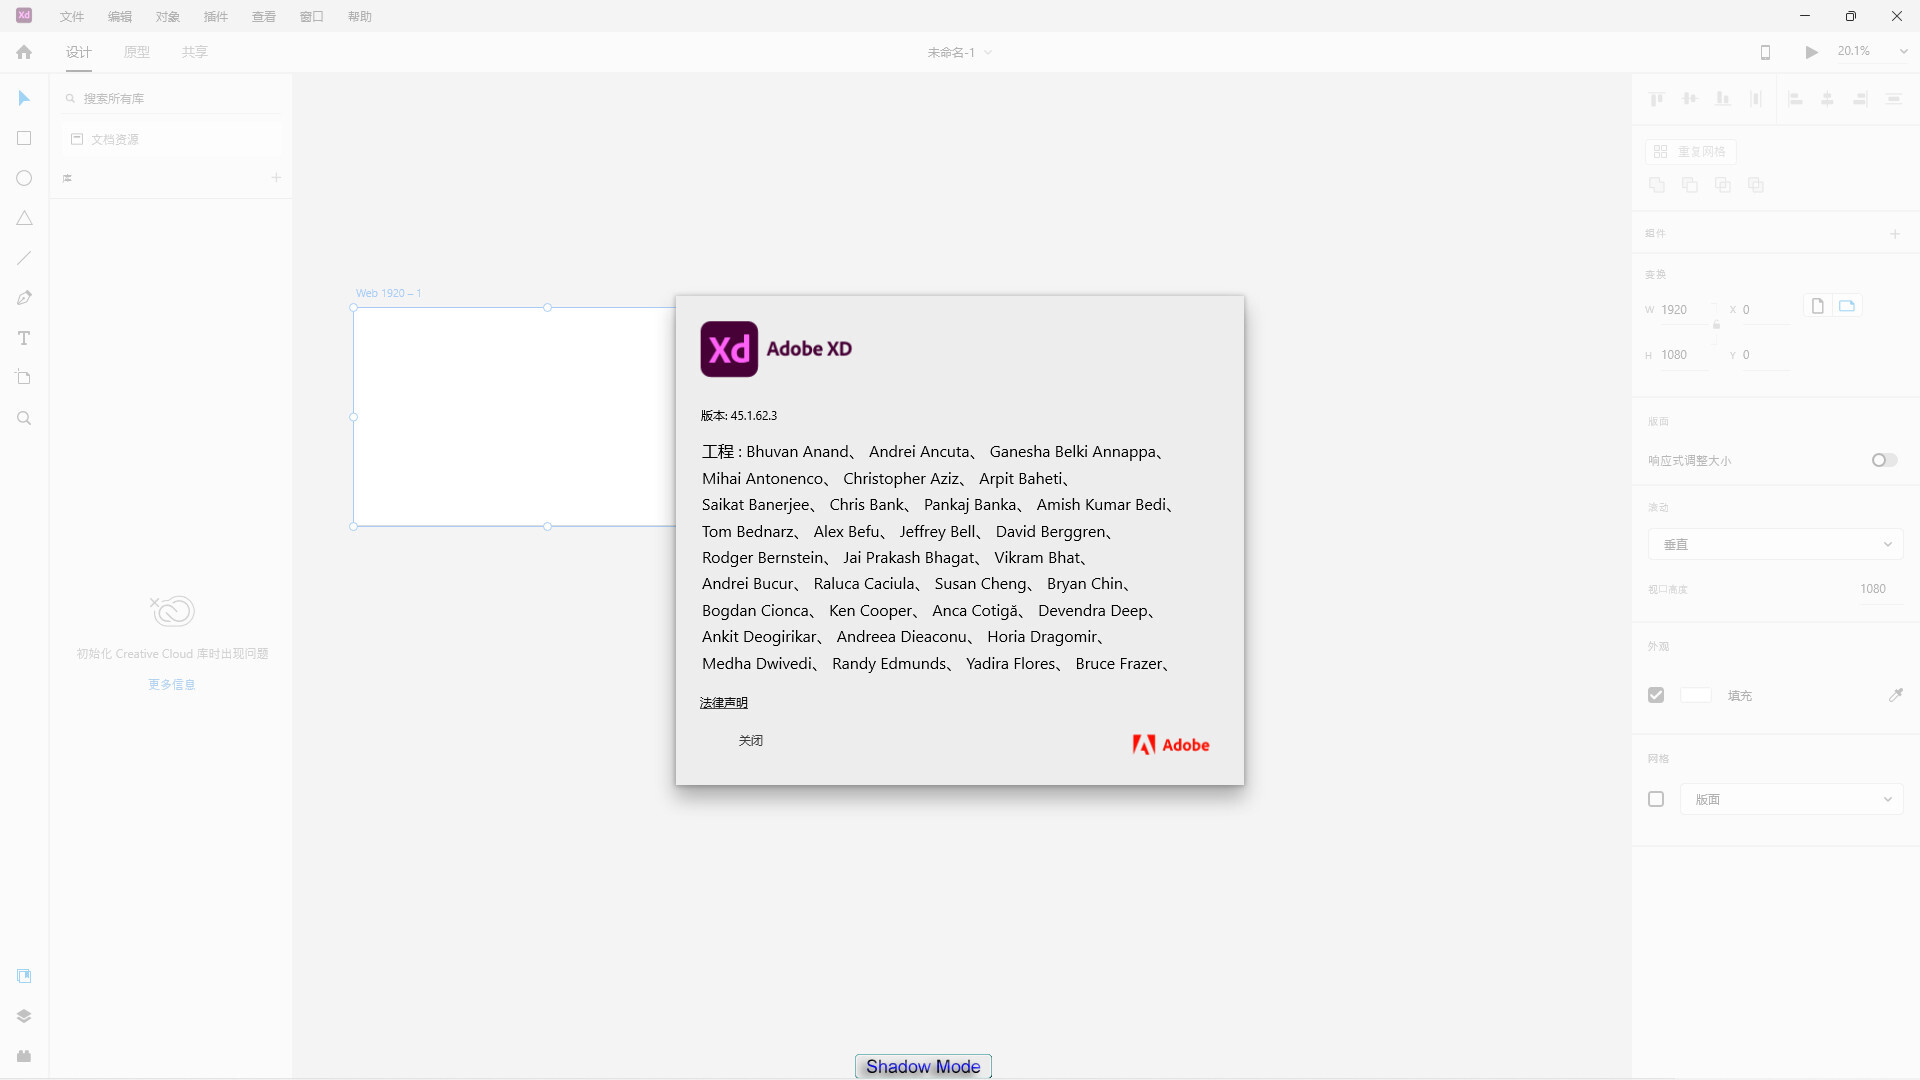Click the fill color swatch
Image resolution: width=1920 pixels, height=1080 pixels.
pyautogui.click(x=1696, y=695)
